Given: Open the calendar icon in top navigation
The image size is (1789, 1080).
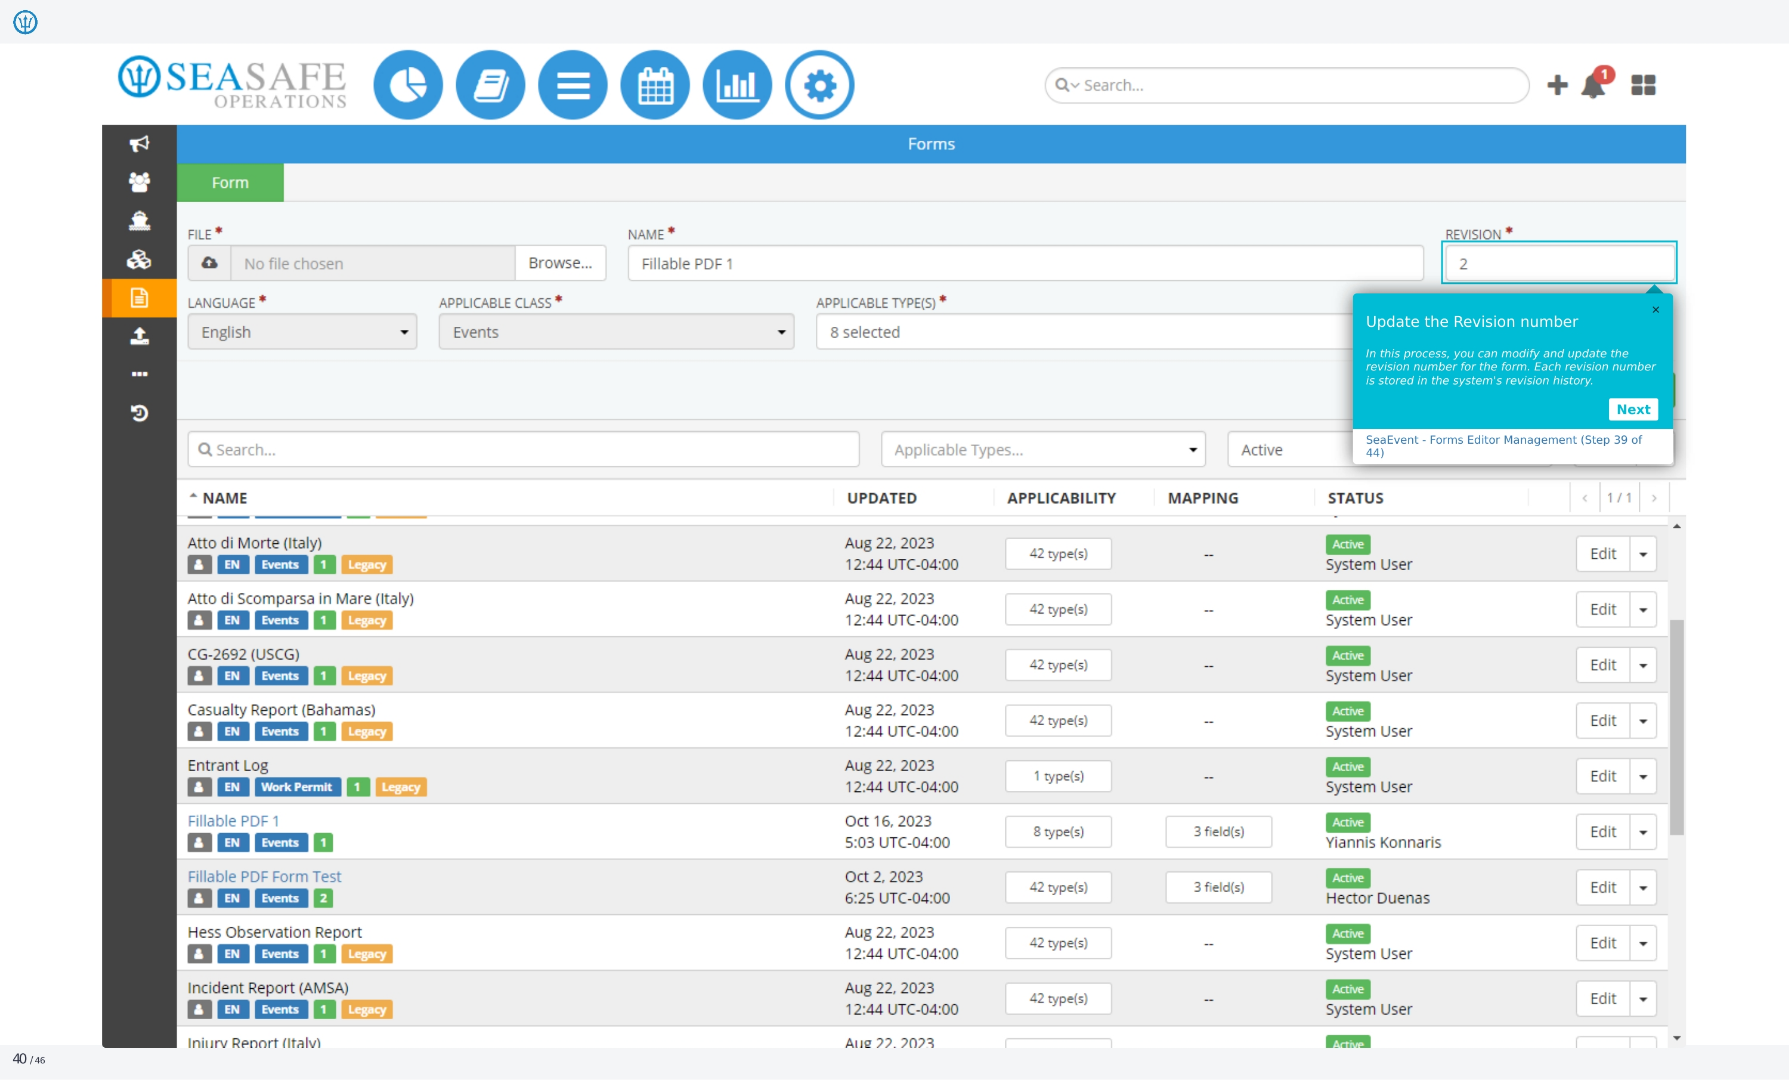Looking at the screenshot, I should pos(655,85).
